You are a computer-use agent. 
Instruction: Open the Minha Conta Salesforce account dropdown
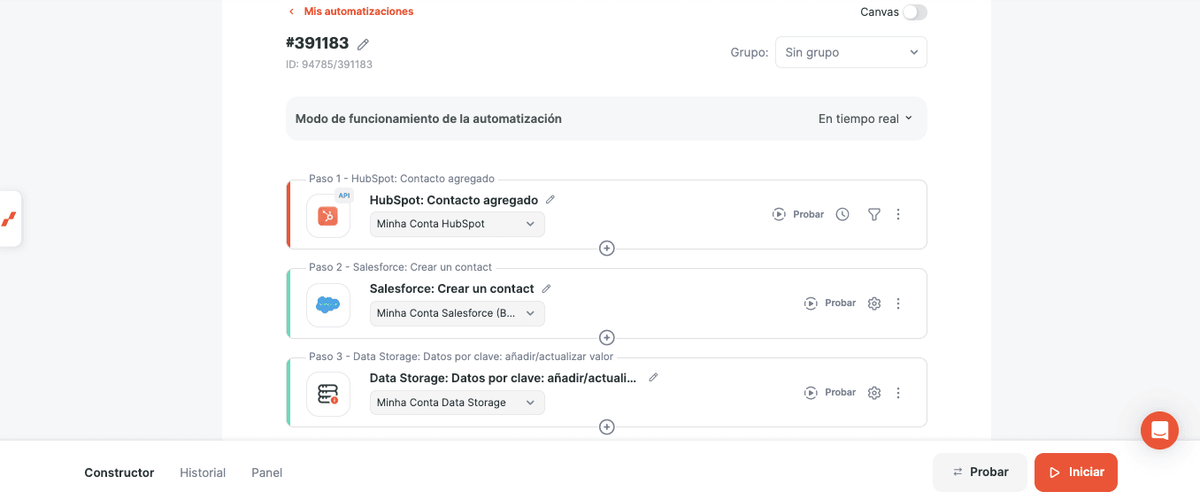(457, 313)
